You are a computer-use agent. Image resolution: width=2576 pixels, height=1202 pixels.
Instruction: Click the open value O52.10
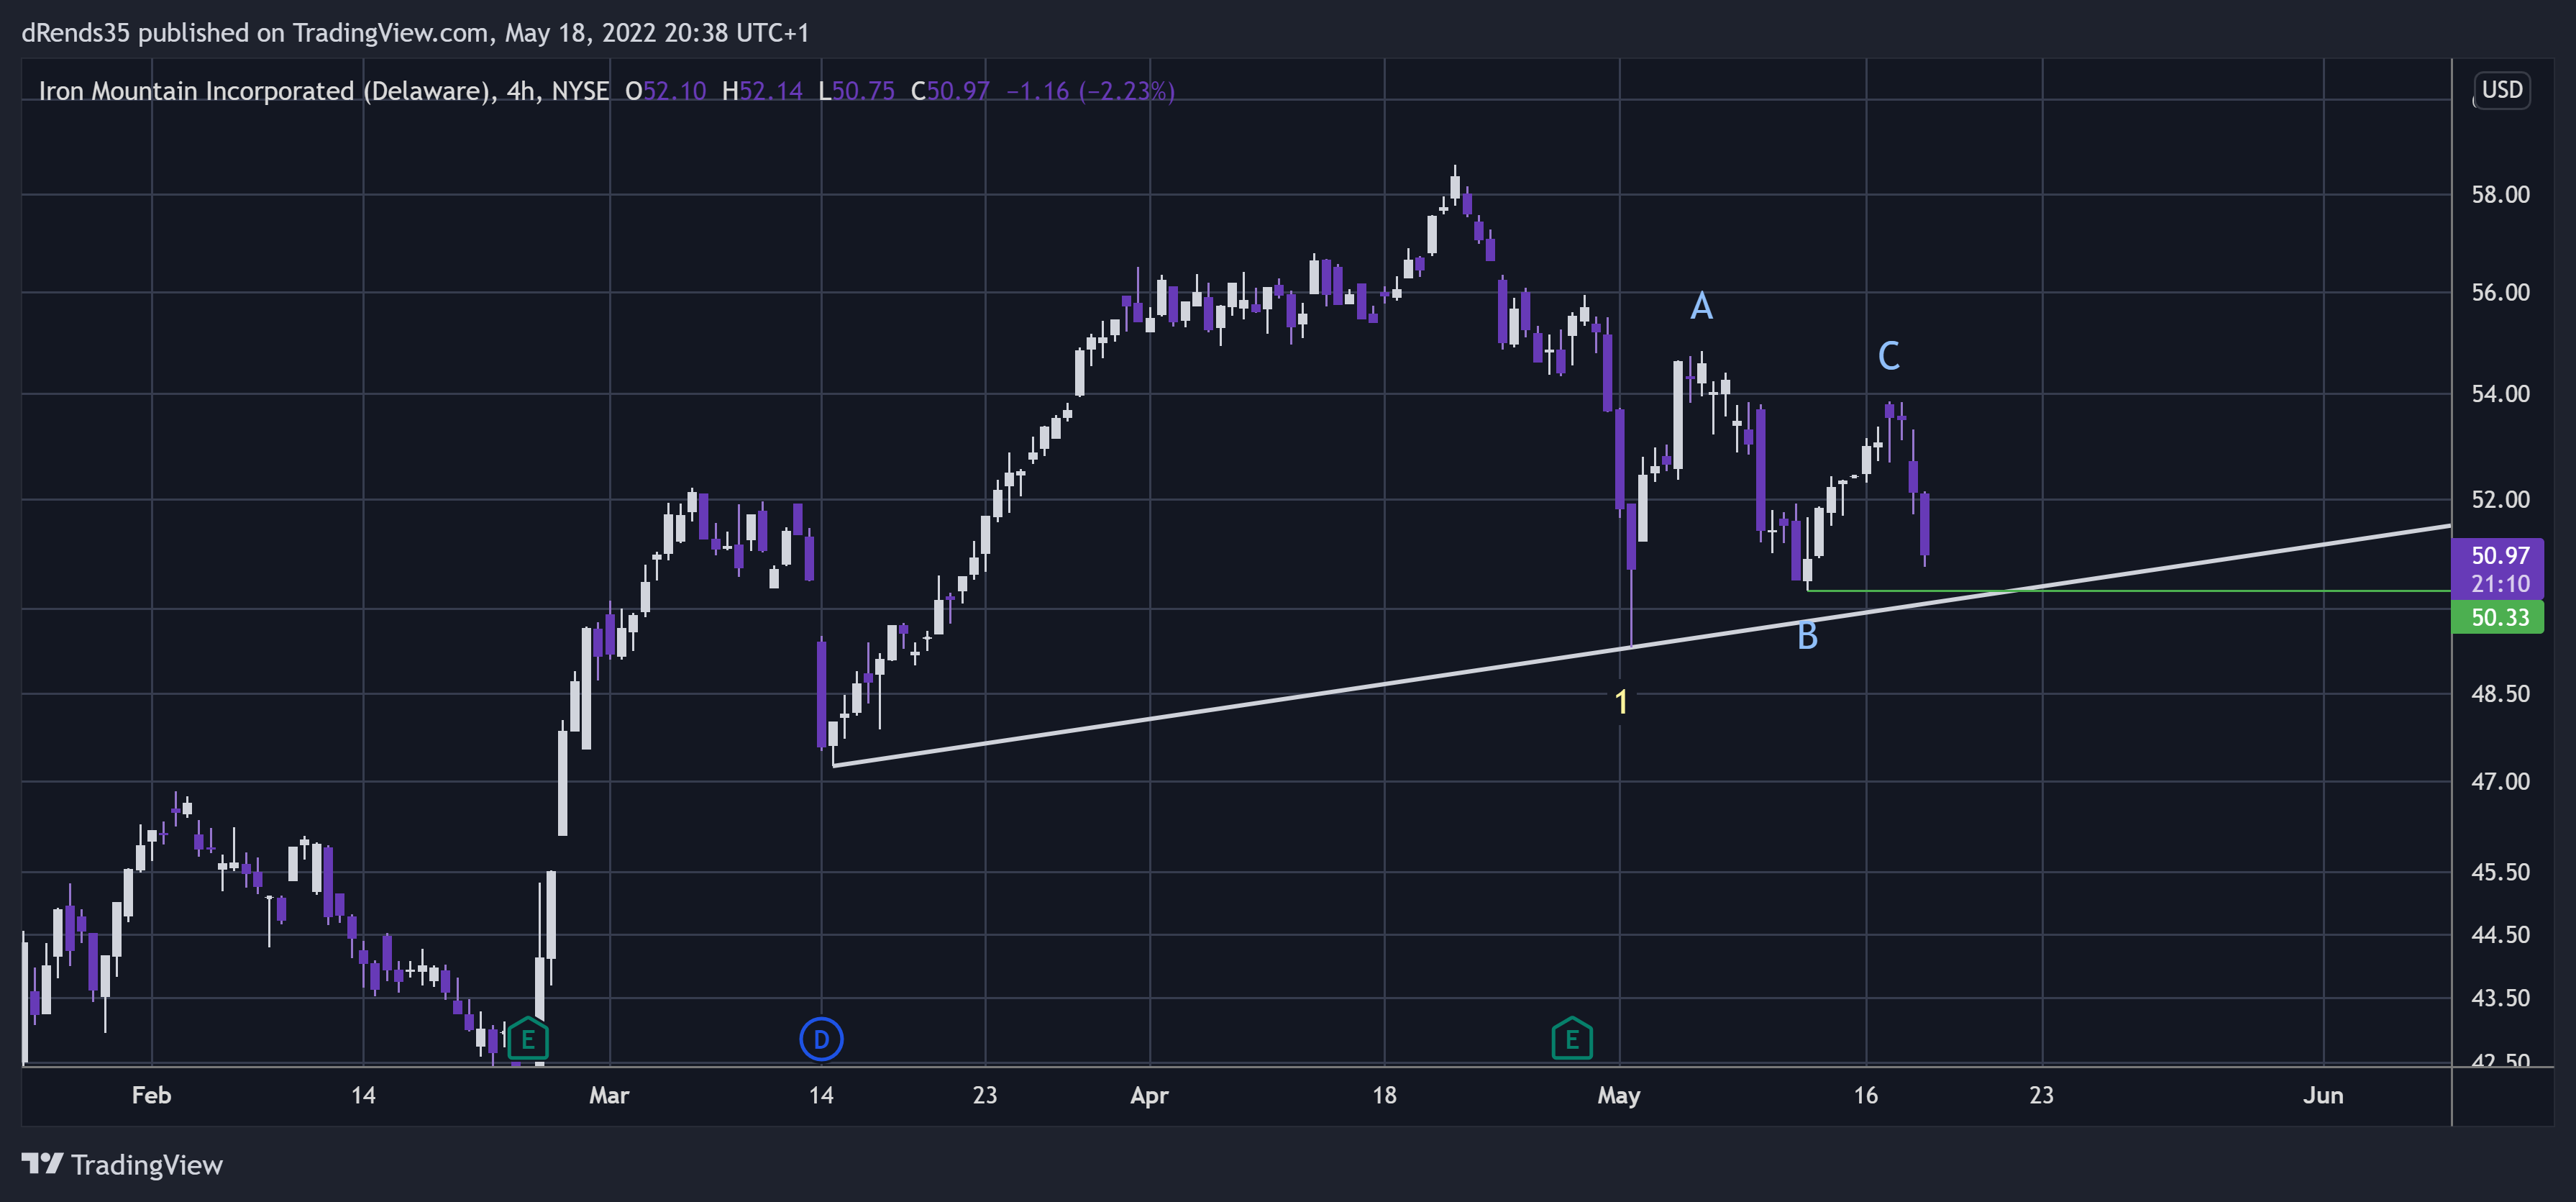(x=665, y=91)
